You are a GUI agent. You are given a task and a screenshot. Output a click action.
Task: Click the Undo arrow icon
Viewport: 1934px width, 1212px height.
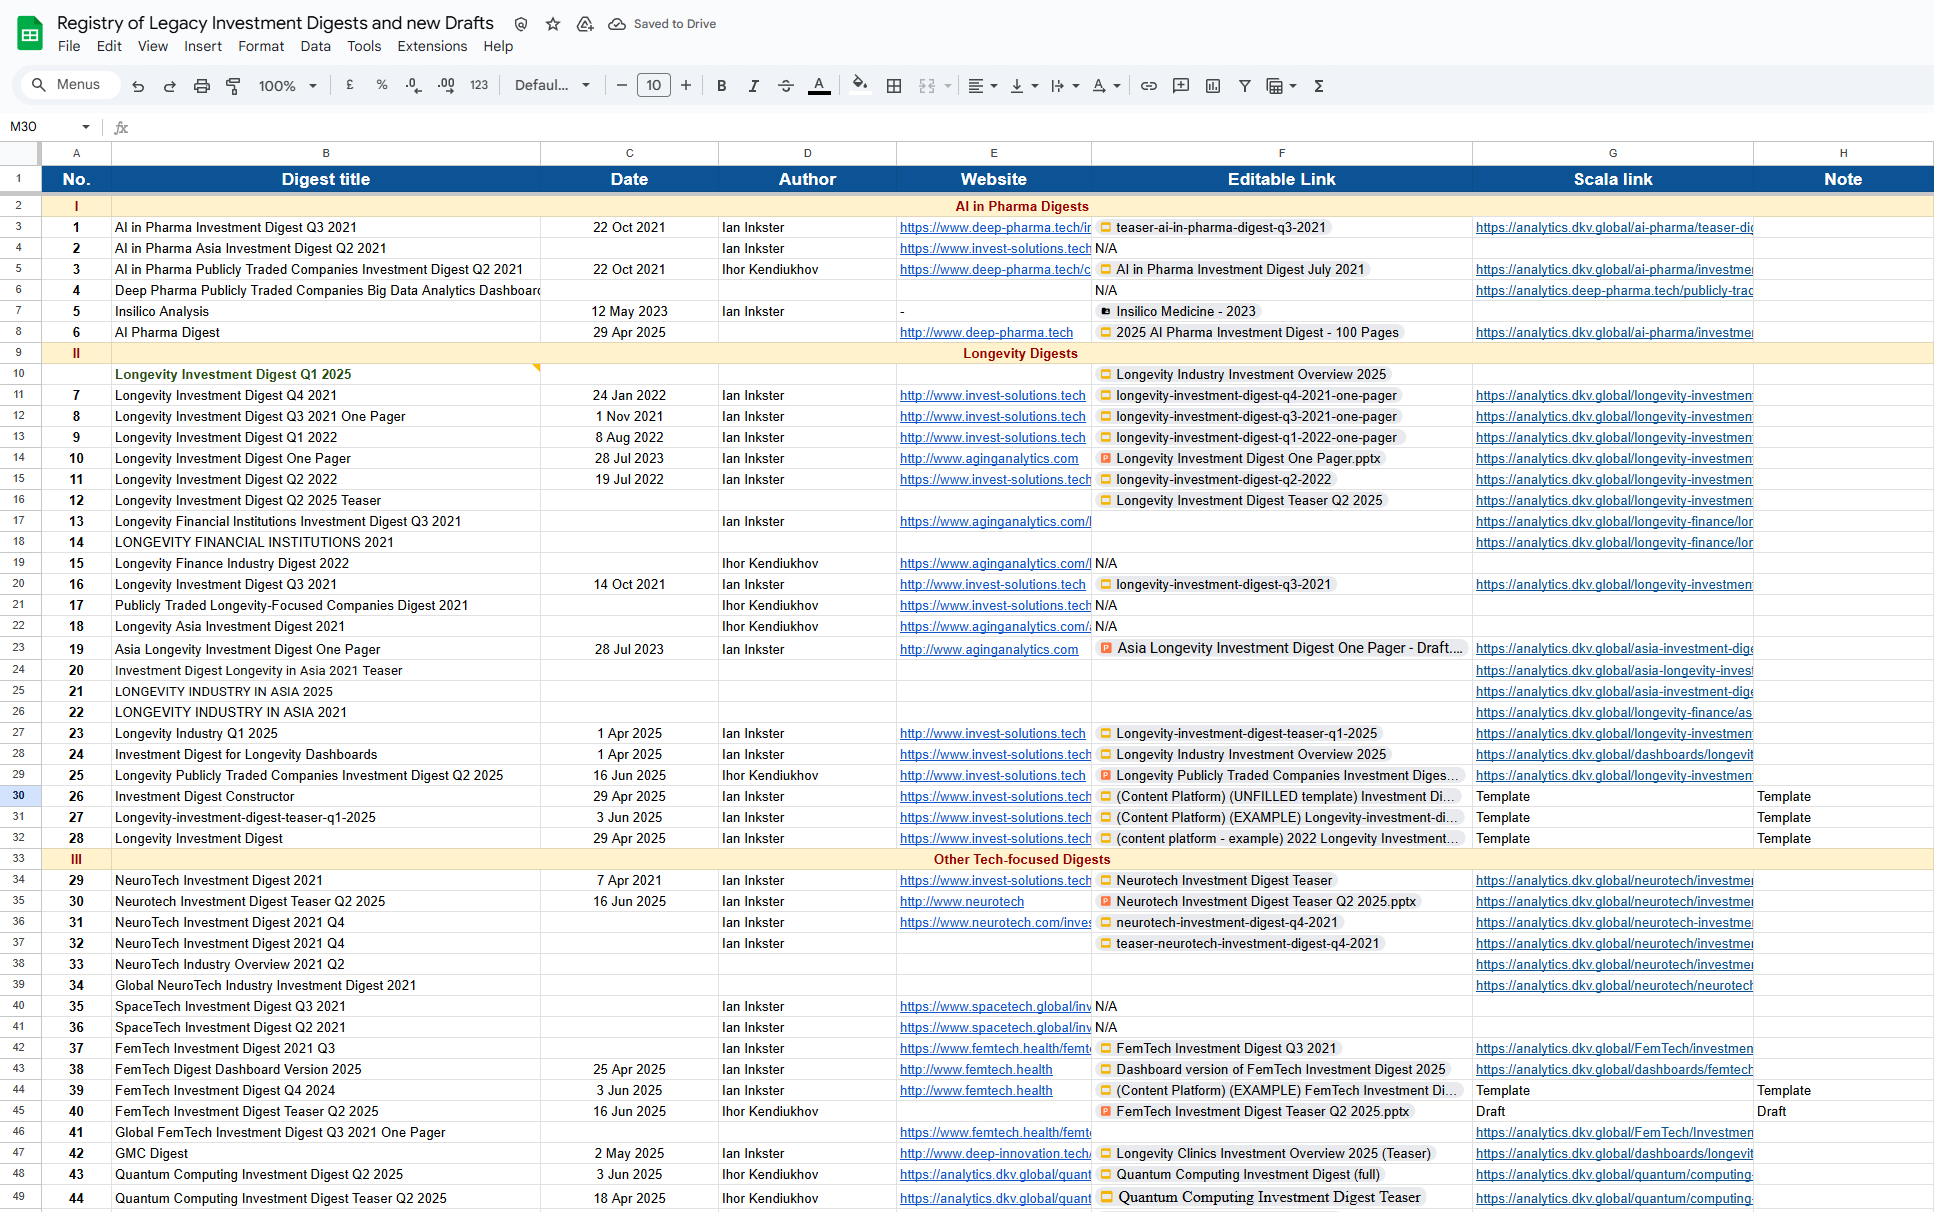point(138,86)
